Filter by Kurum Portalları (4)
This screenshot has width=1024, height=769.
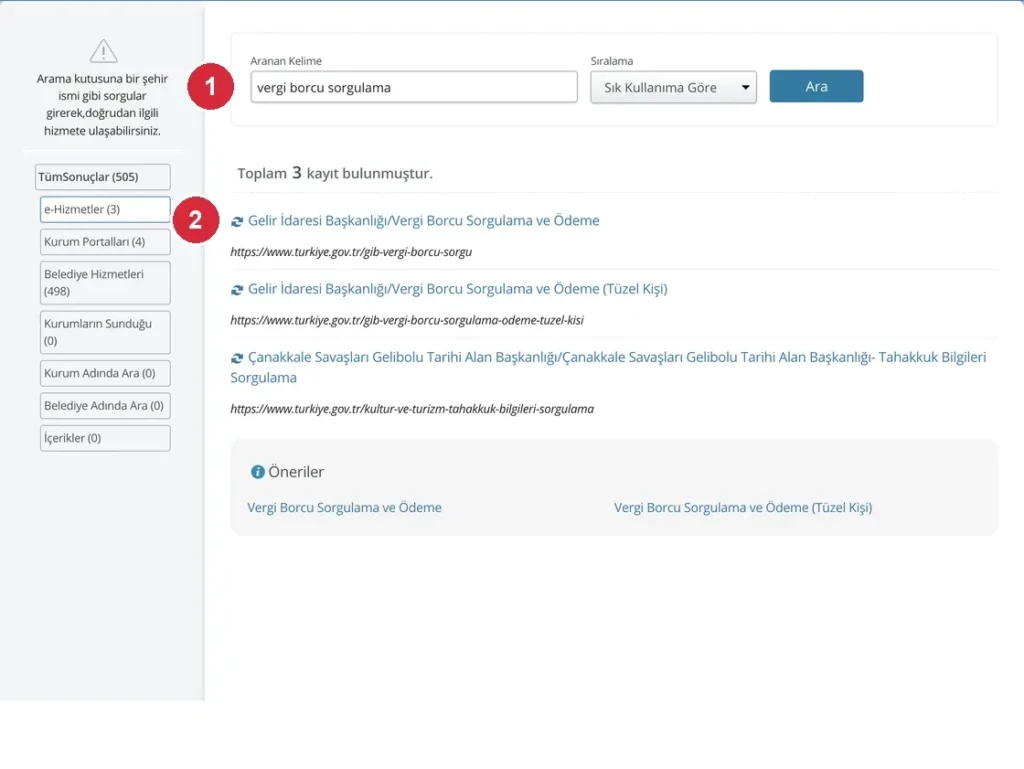click(105, 242)
